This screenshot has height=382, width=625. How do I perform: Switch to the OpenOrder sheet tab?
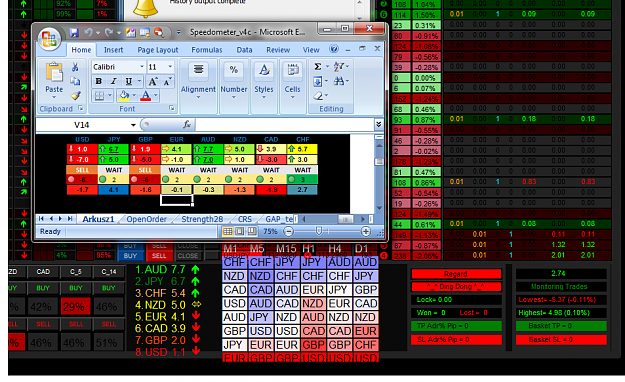[147, 219]
